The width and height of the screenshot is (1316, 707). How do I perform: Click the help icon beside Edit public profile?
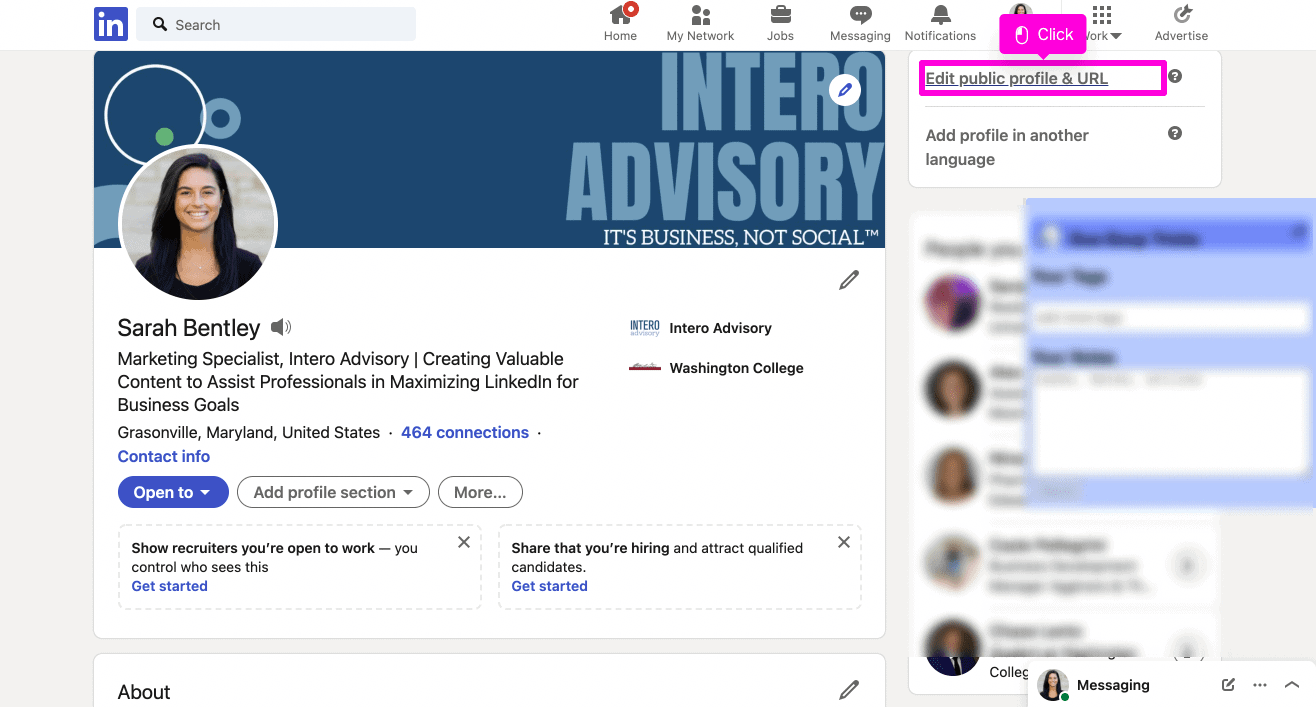(1175, 76)
